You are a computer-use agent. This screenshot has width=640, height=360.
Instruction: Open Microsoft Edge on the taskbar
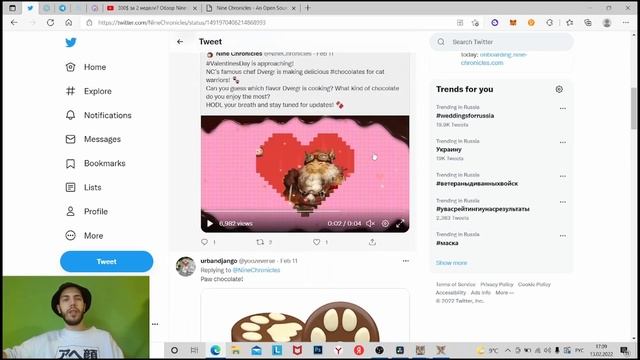(215, 350)
